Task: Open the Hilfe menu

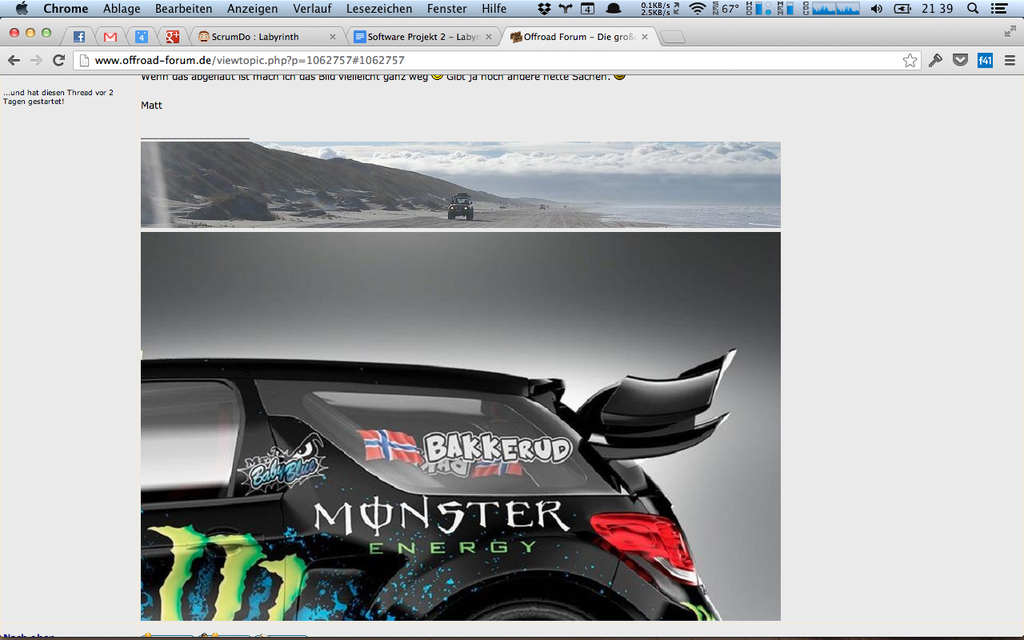Action: (x=494, y=8)
